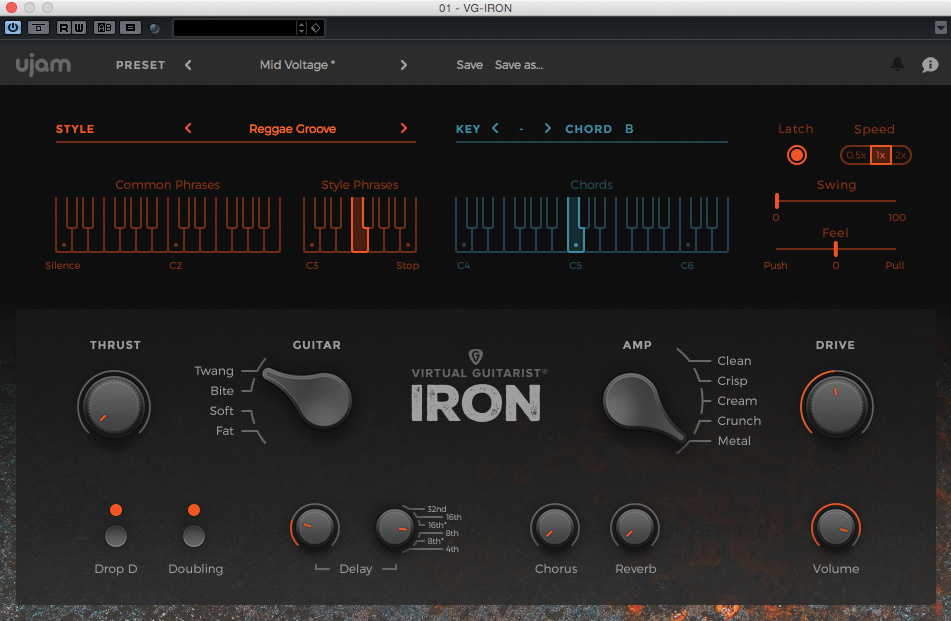Click Save as... to store a new preset

tap(519, 65)
